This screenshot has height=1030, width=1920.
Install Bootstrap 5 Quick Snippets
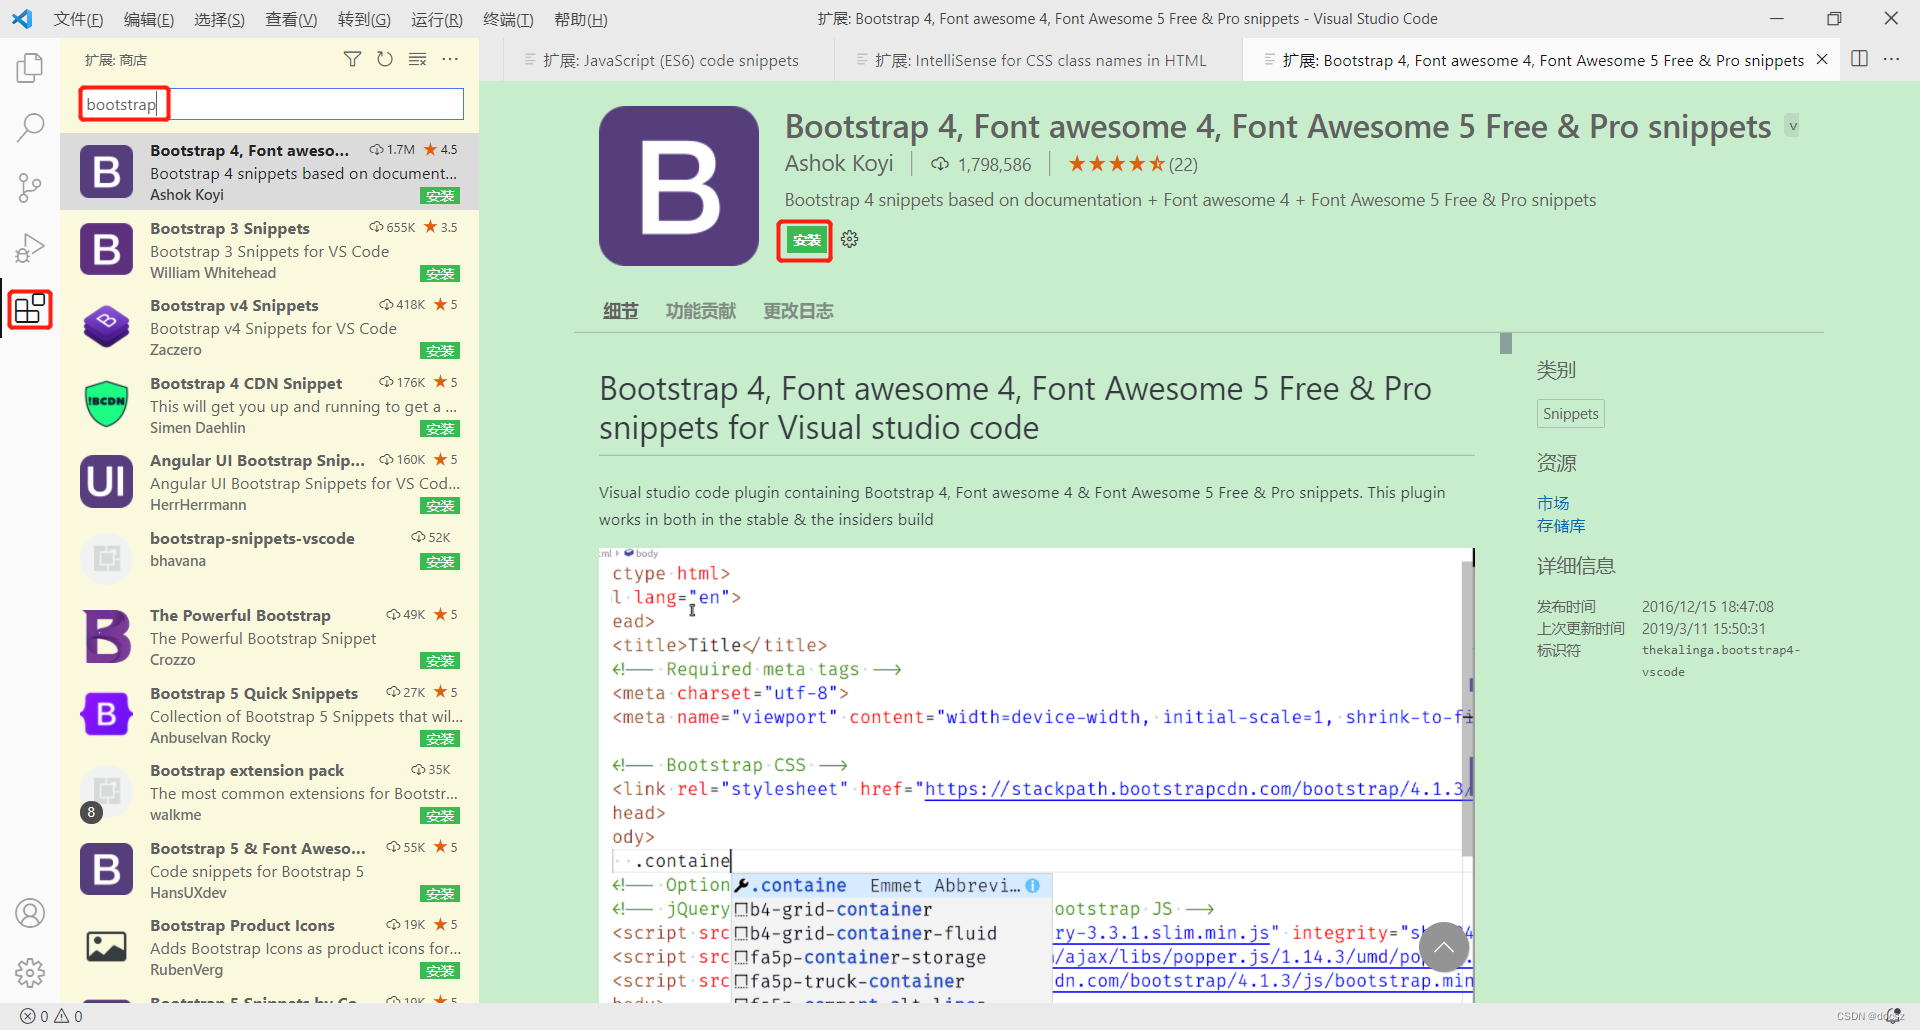440,739
